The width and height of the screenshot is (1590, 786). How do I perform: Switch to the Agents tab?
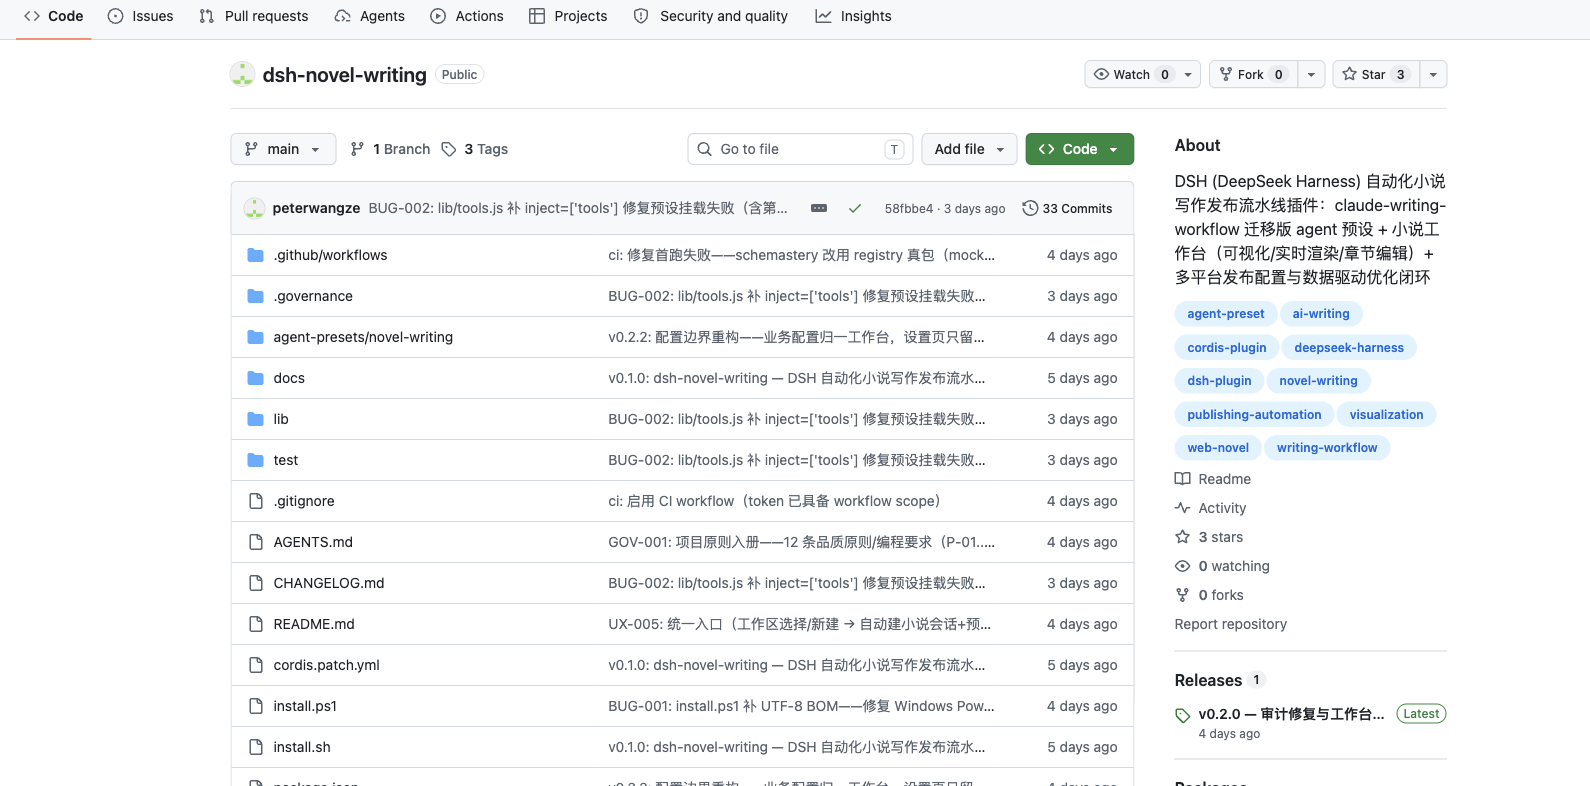[369, 16]
